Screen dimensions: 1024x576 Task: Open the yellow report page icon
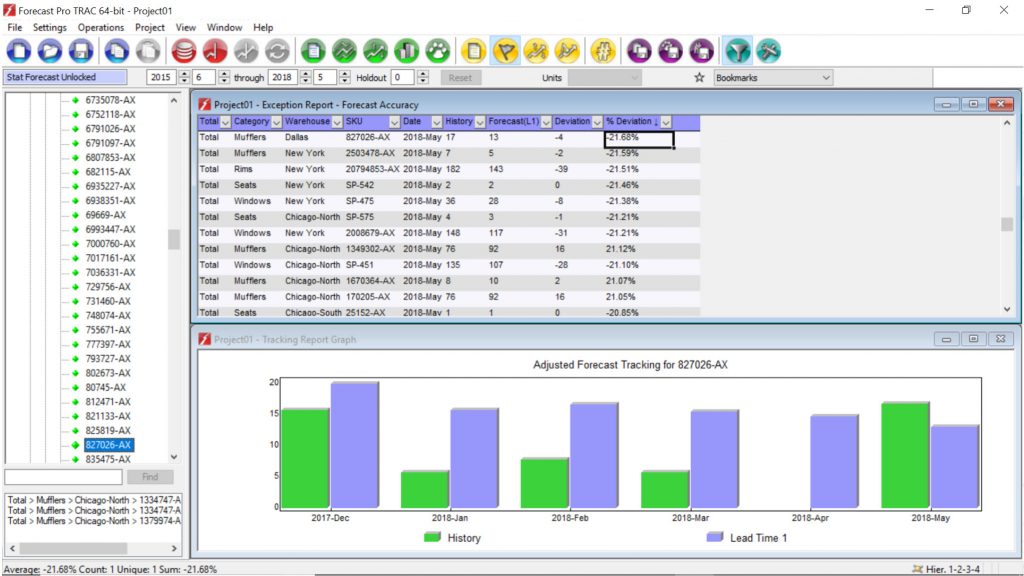click(474, 51)
